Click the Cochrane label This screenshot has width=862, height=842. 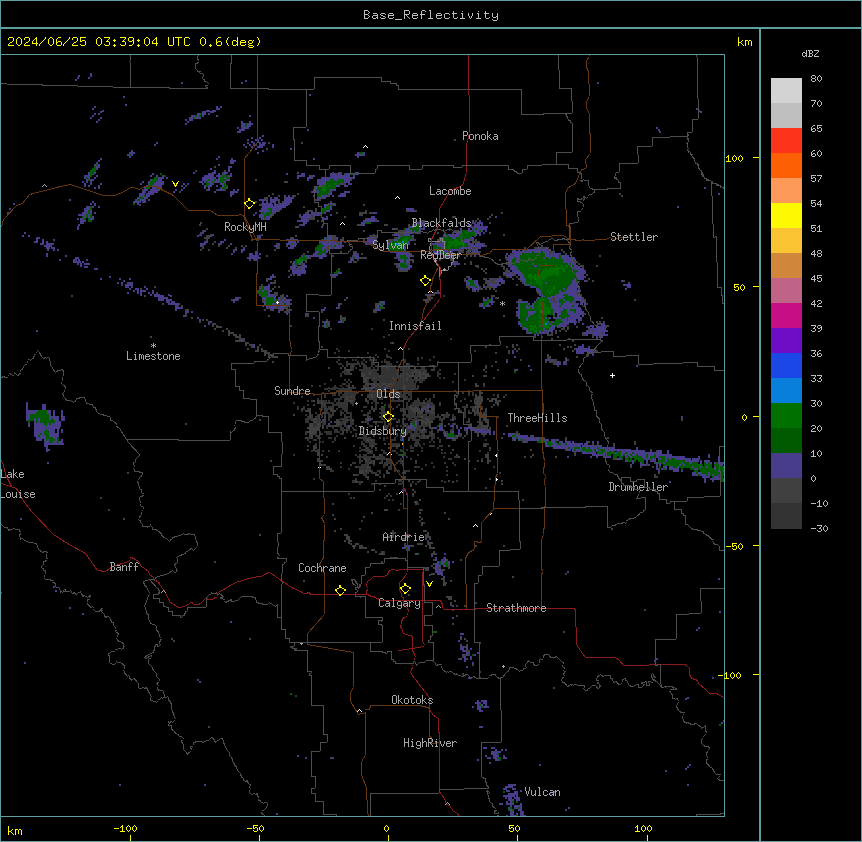pyautogui.click(x=322, y=568)
